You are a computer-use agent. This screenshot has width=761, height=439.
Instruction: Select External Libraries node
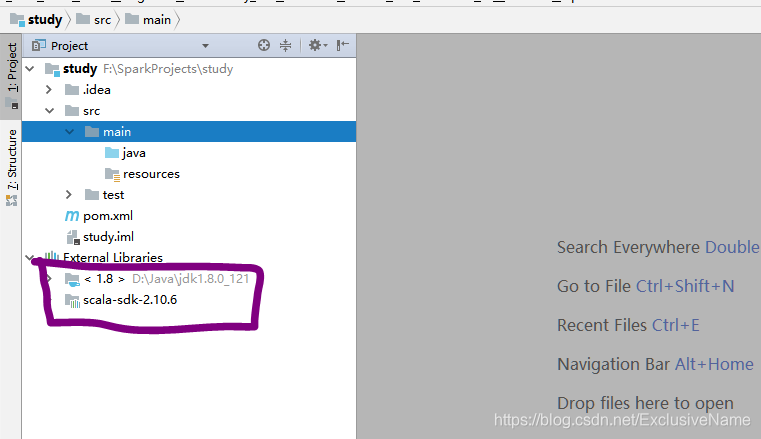pos(189,258)
